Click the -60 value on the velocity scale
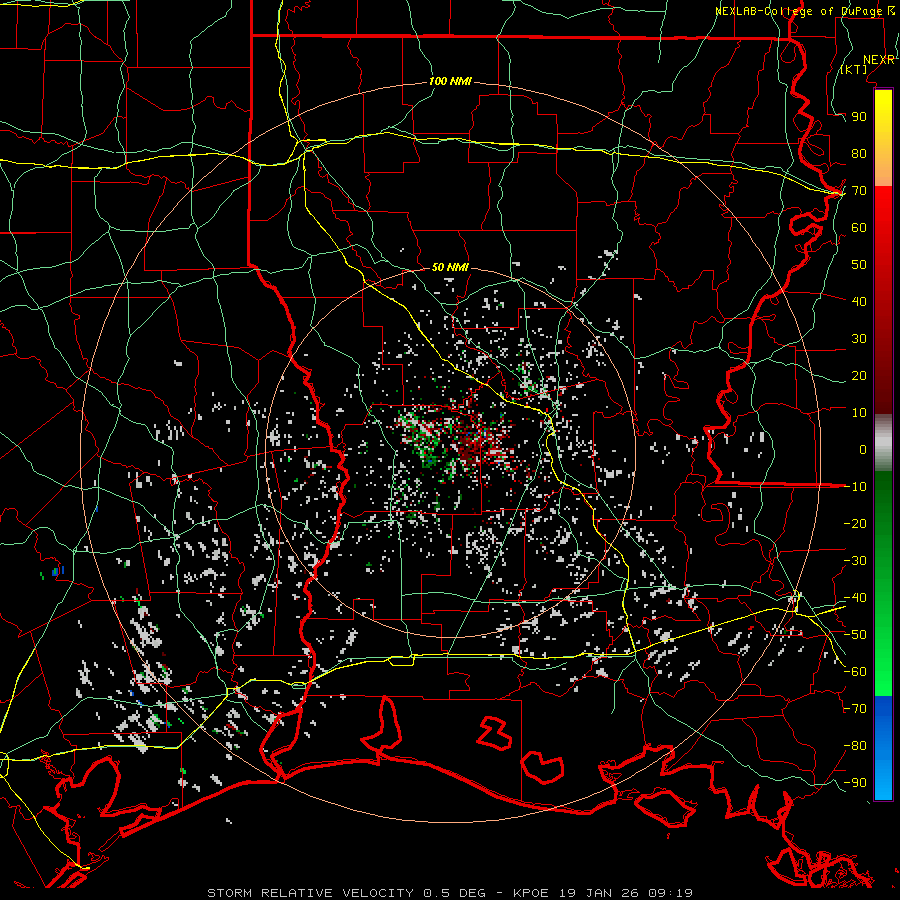 pyautogui.click(x=855, y=672)
